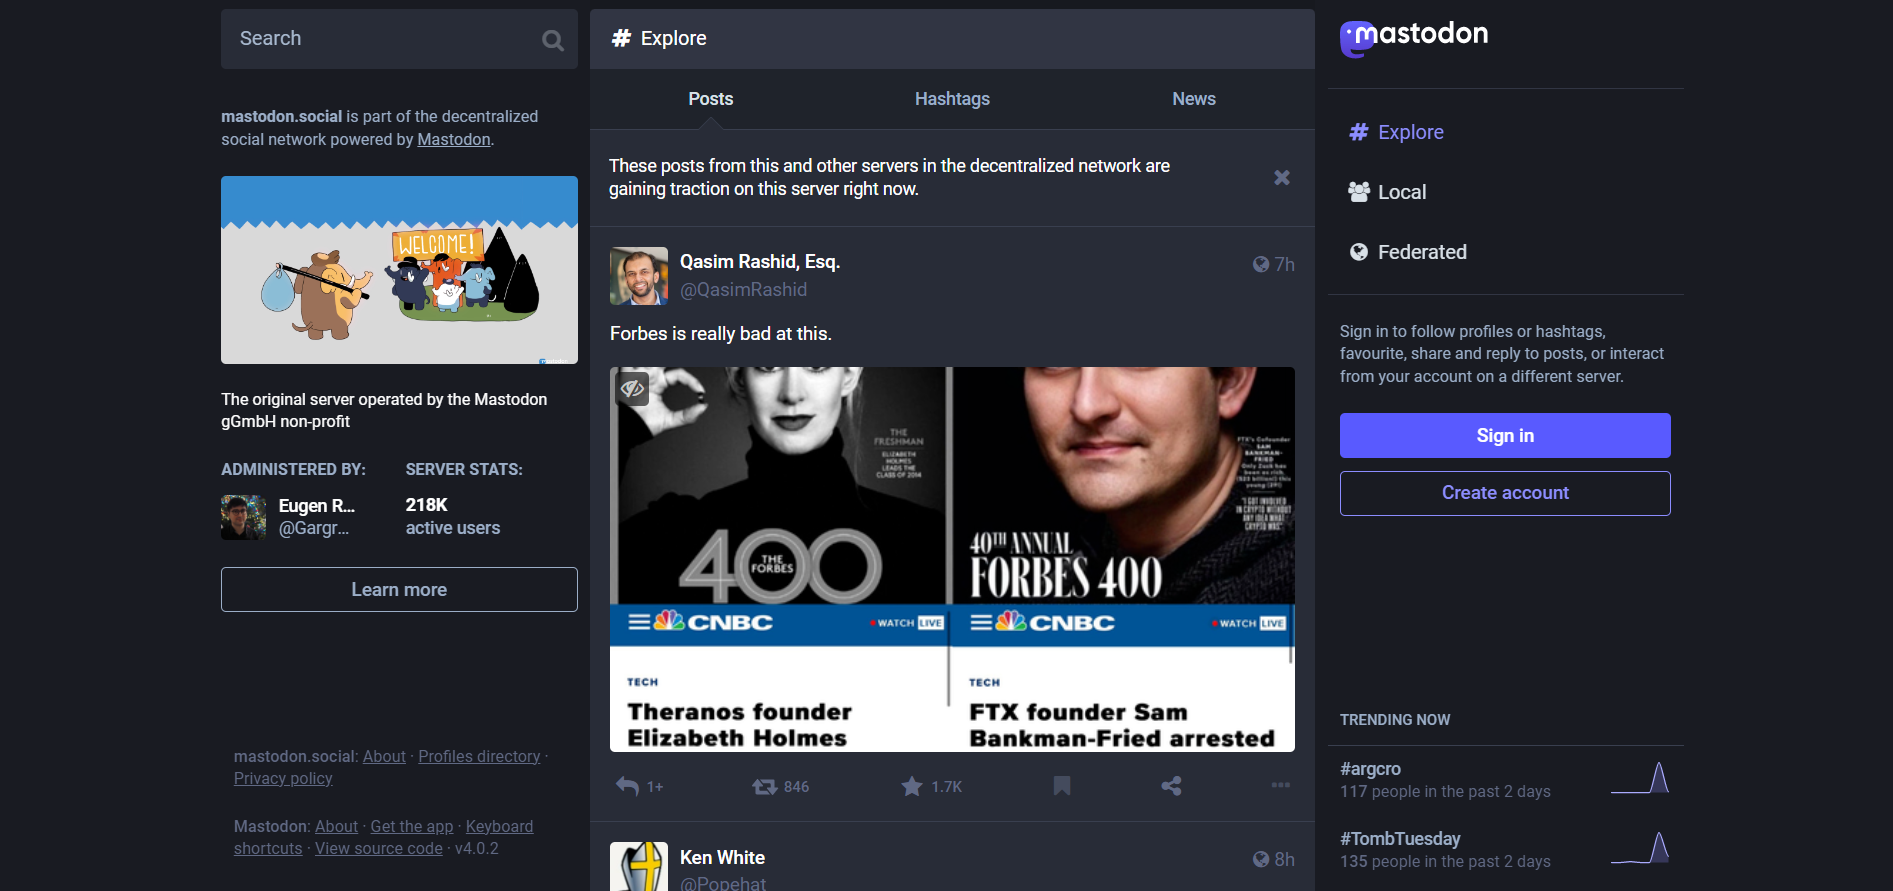Click the #TombTuesday trend sparkline
This screenshot has height=891, width=1893.
point(1641,849)
